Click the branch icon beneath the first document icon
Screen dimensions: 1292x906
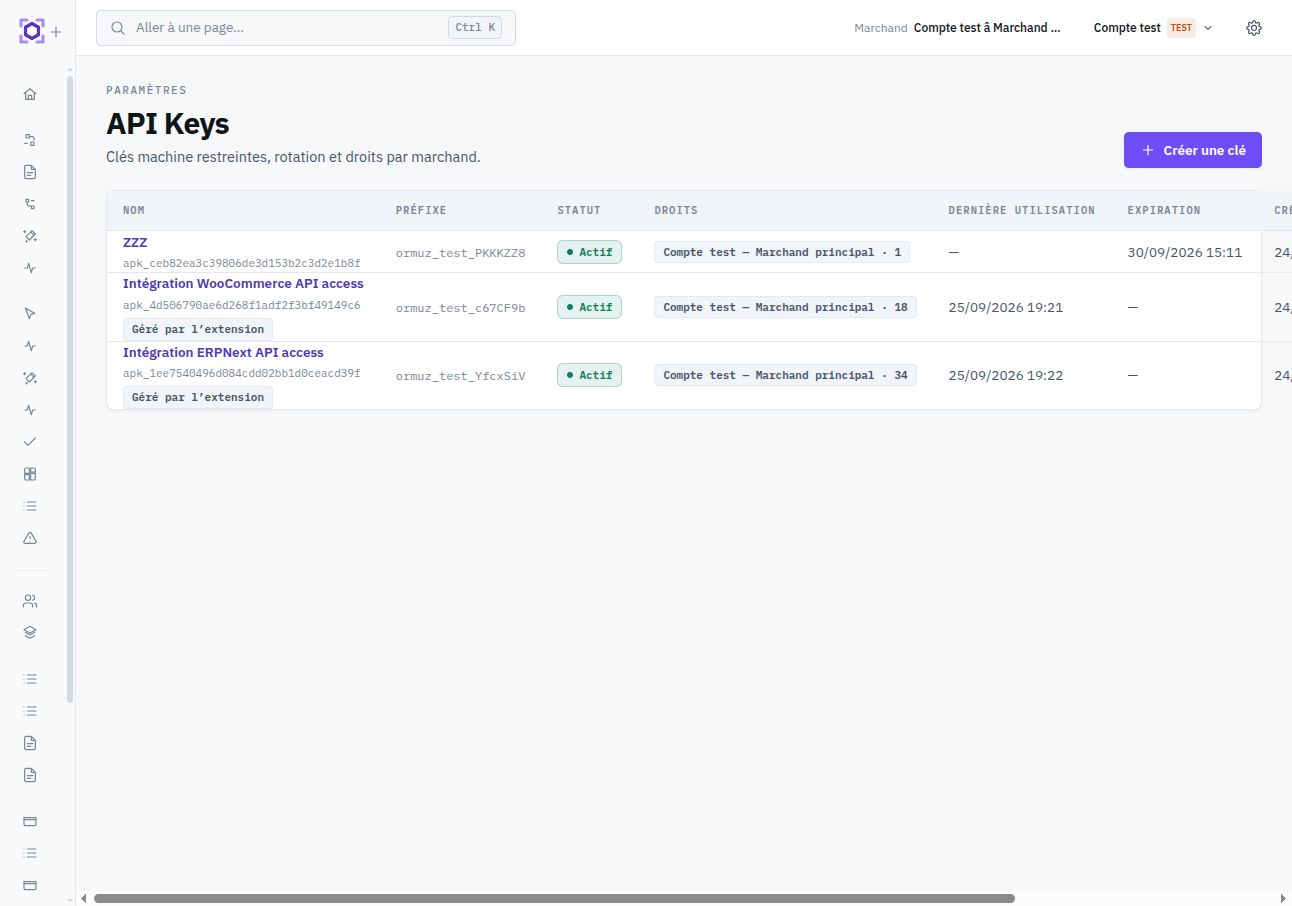click(30, 204)
